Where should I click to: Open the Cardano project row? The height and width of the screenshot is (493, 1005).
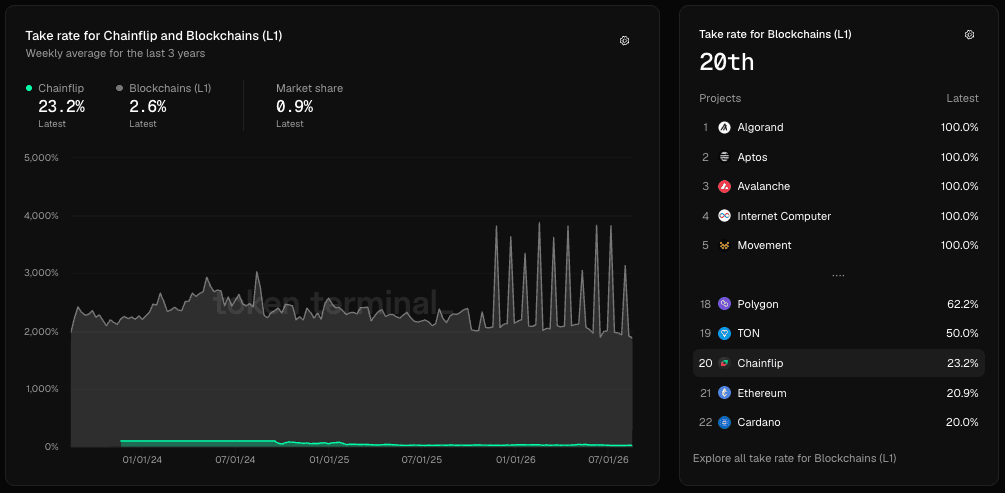pos(839,422)
